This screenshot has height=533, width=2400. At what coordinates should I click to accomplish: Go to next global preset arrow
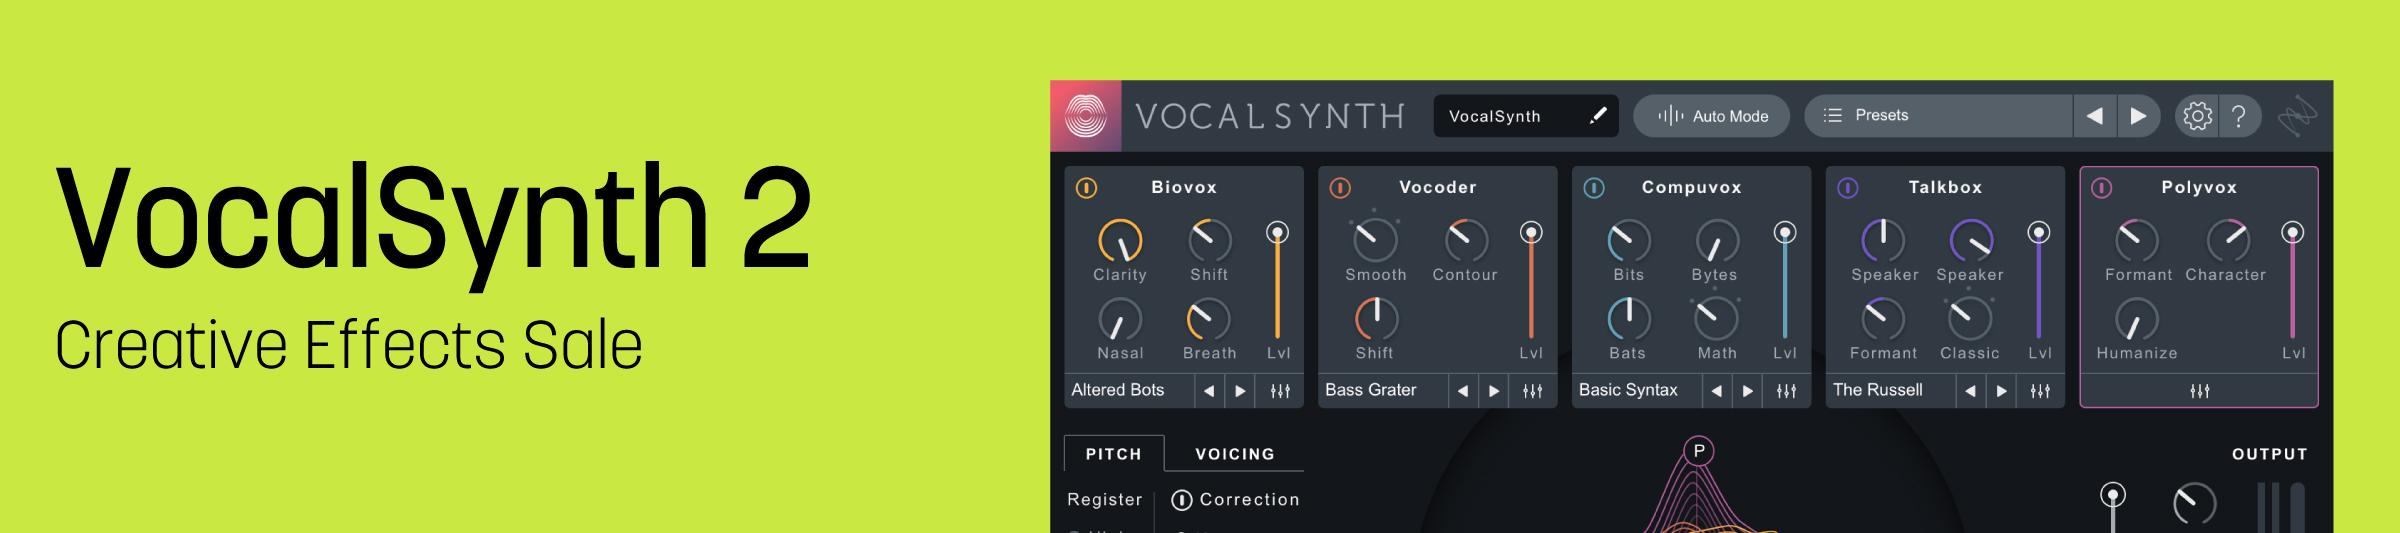coord(2138,116)
